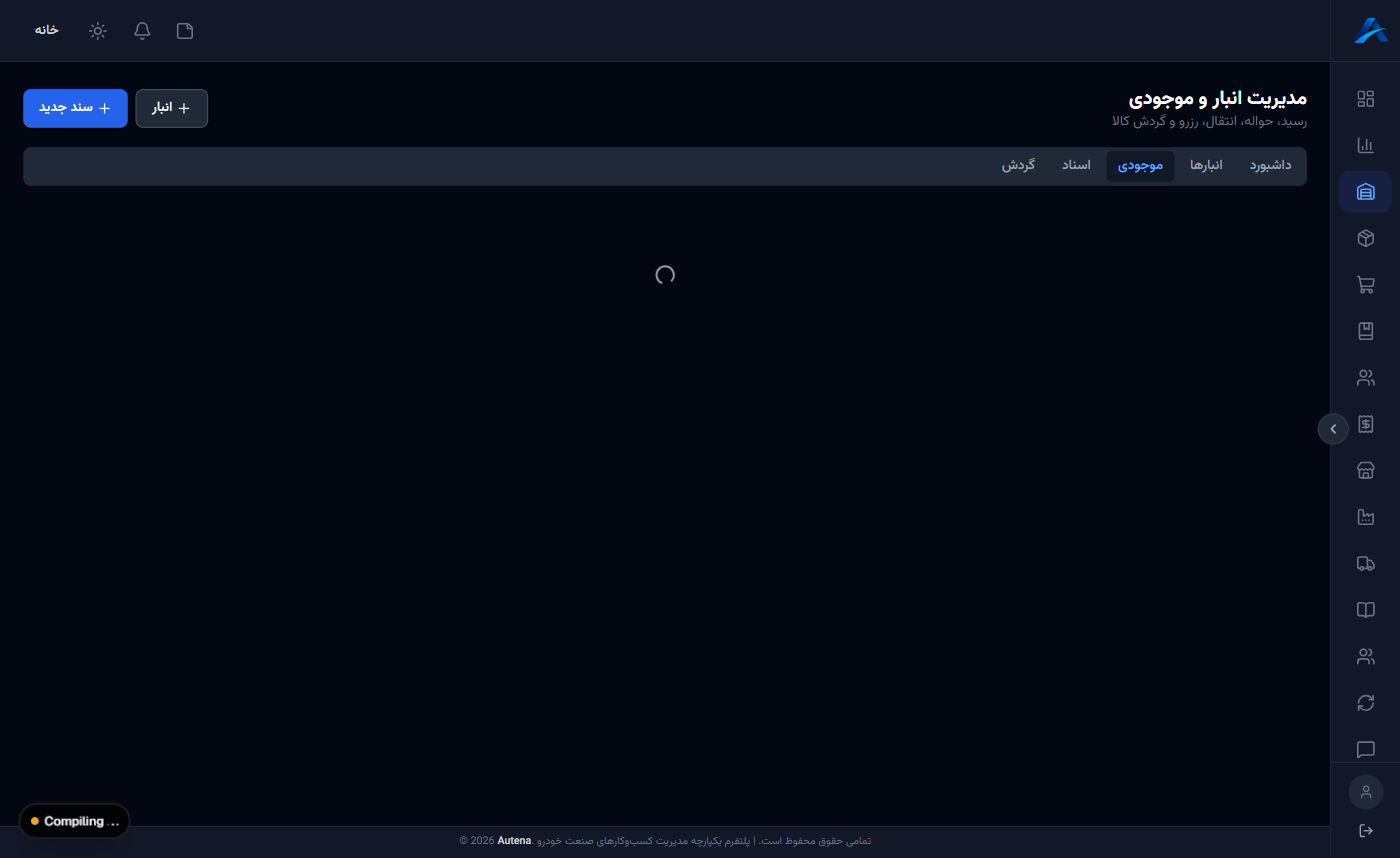1400x858 pixels.
Task: Click the circular refresh arrows icon
Action: point(1365,703)
